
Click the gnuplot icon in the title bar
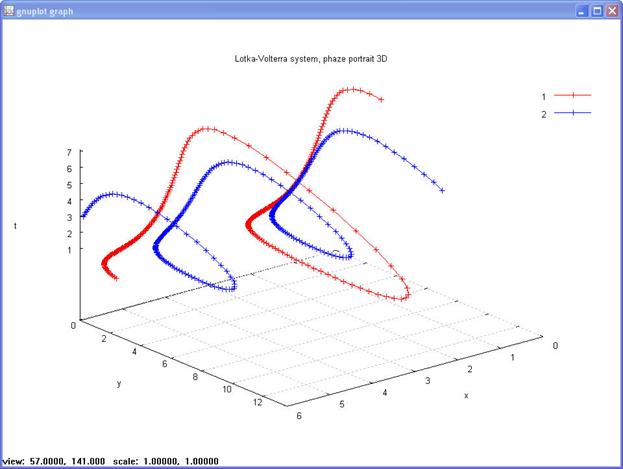point(9,10)
